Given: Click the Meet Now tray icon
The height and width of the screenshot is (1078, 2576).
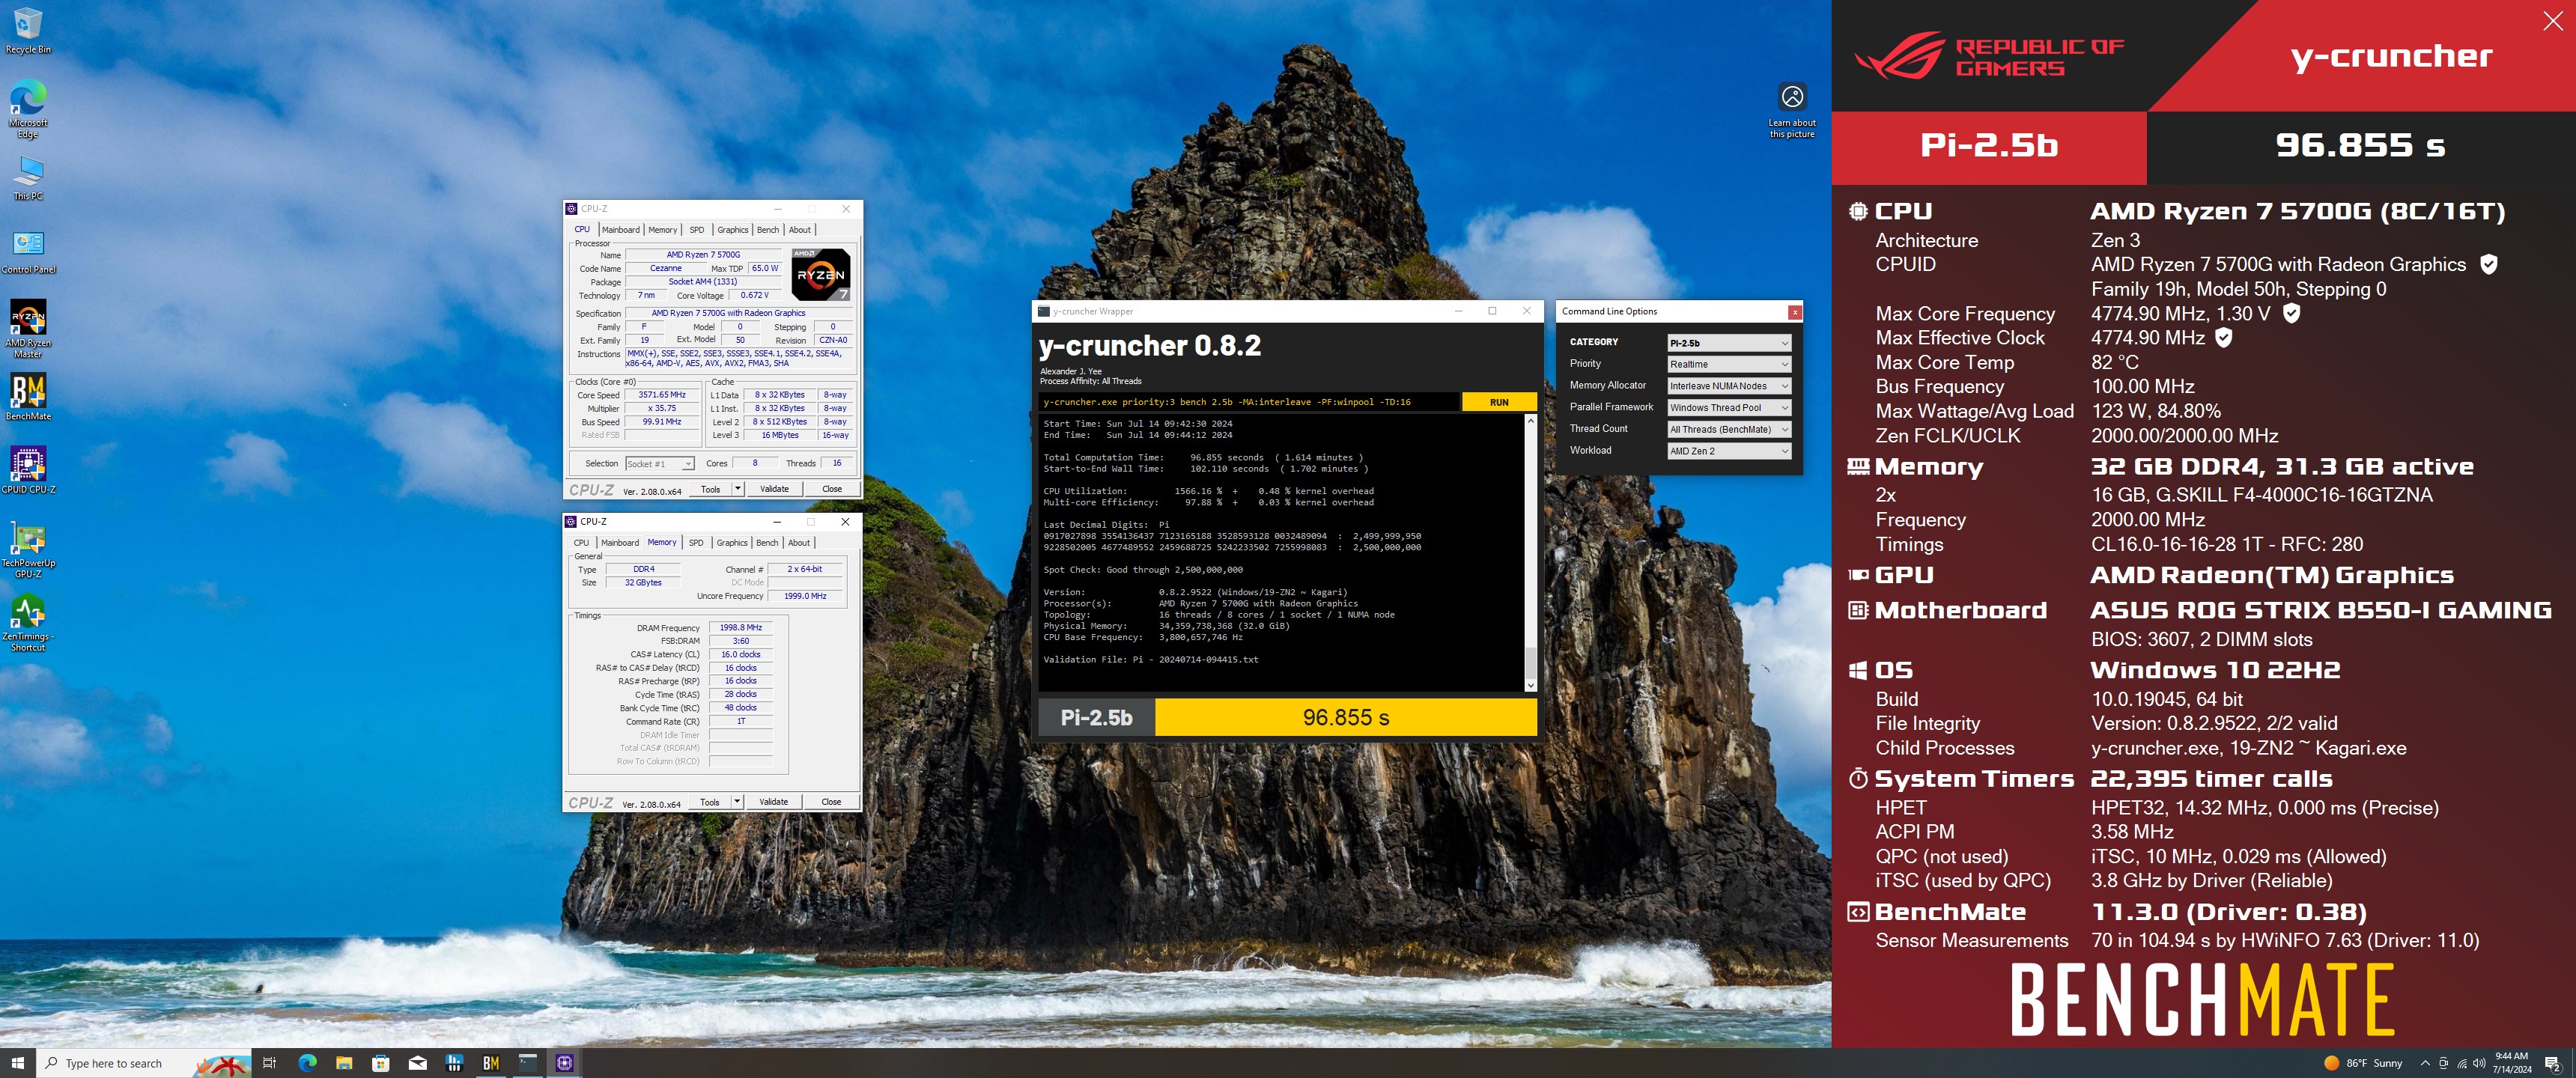Looking at the screenshot, I should point(2444,1063).
